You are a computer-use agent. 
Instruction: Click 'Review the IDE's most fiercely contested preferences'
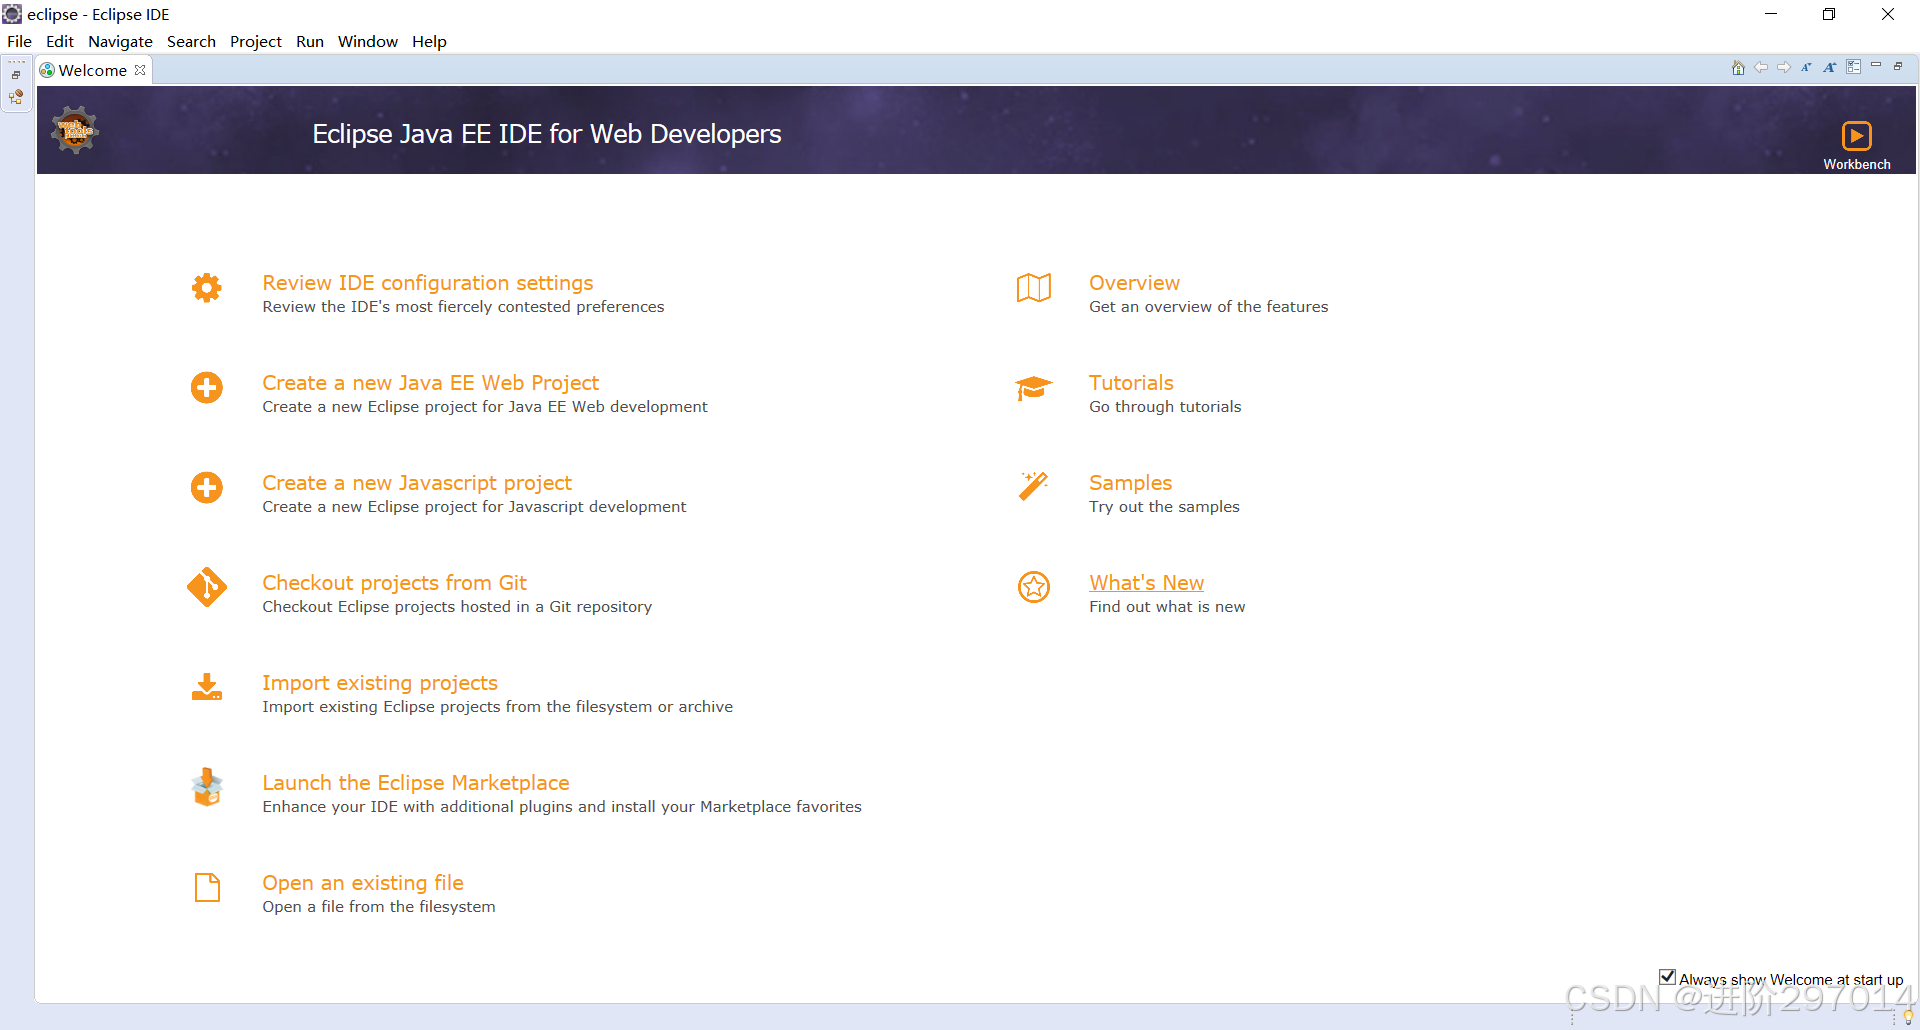click(x=463, y=307)
